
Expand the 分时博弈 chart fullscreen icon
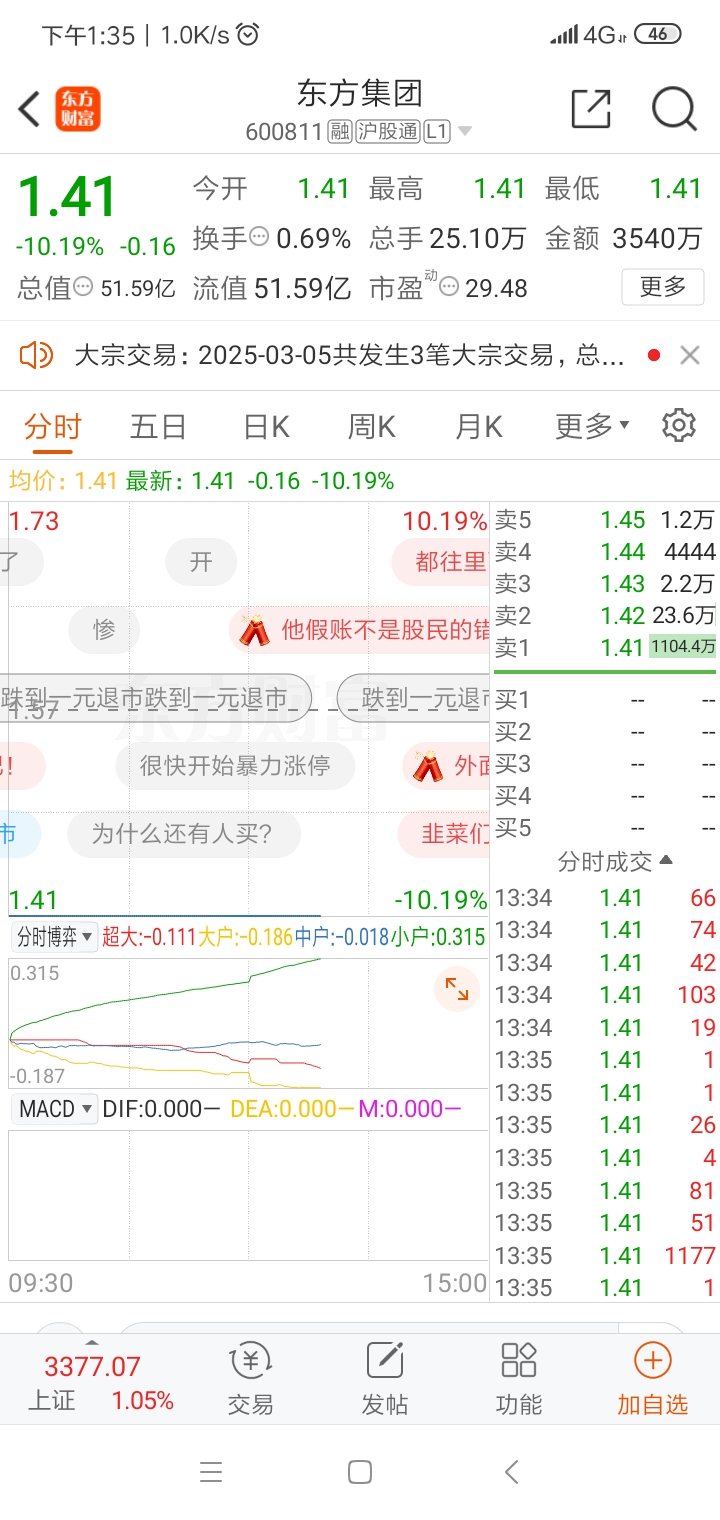point(457,990)
